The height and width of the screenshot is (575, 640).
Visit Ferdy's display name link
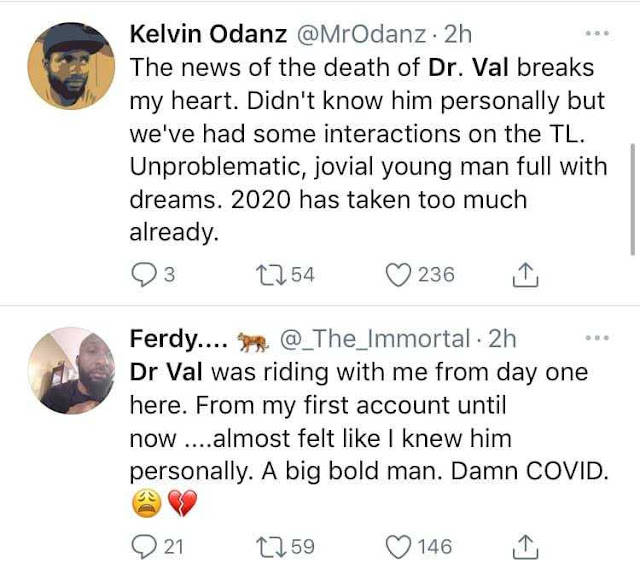click(x=177, y=340)
